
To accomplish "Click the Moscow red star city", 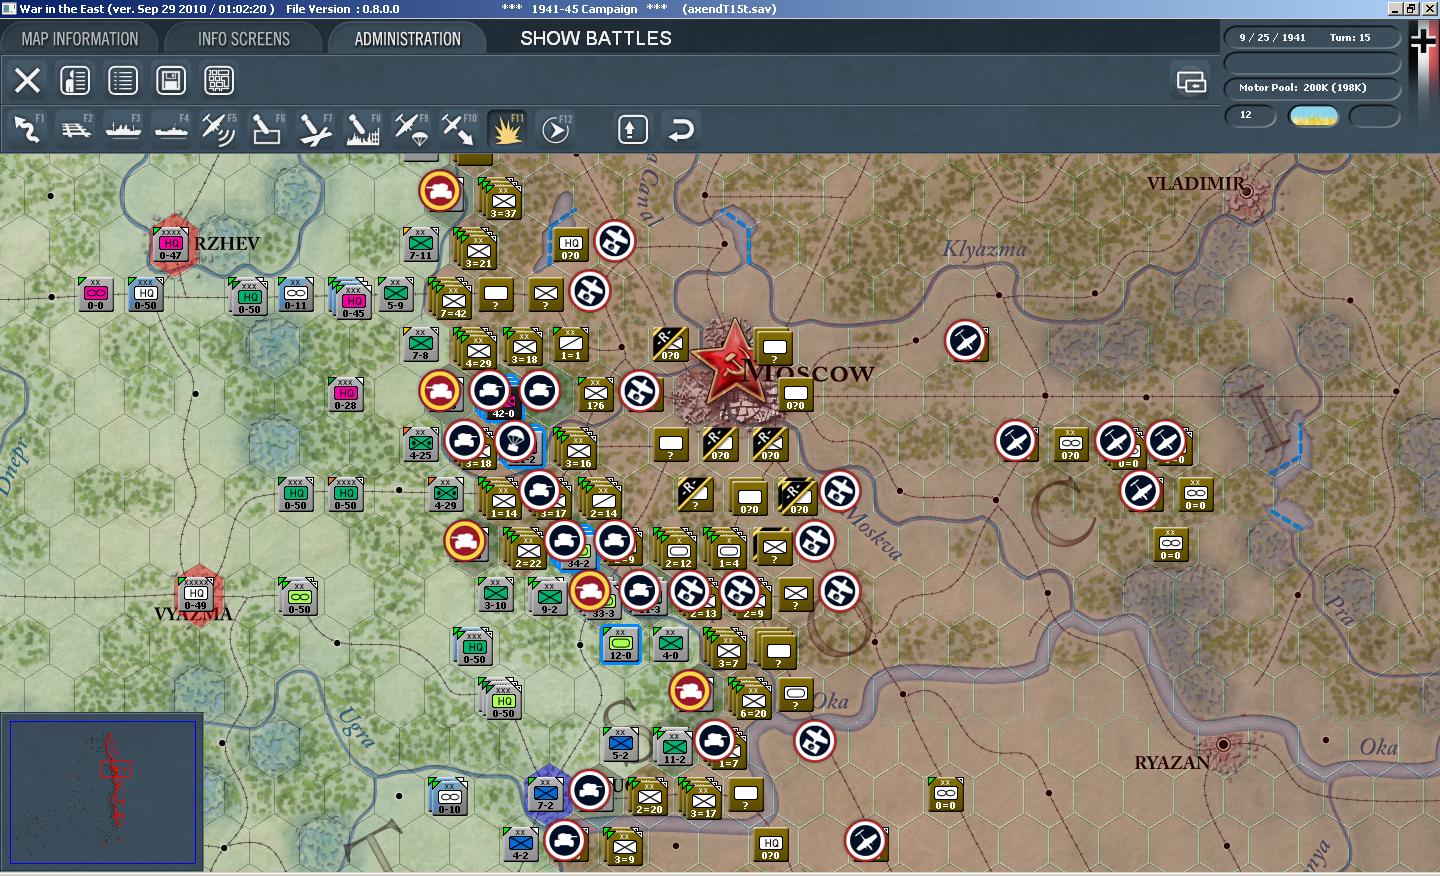I will (x=733, y=368).
